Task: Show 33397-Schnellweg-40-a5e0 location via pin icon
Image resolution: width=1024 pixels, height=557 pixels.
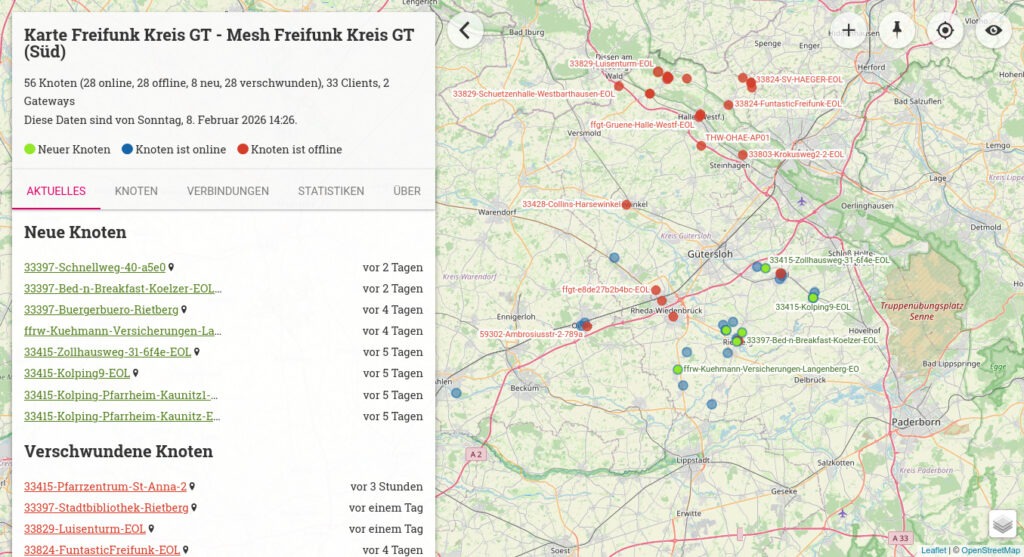Action: point(172,268)
